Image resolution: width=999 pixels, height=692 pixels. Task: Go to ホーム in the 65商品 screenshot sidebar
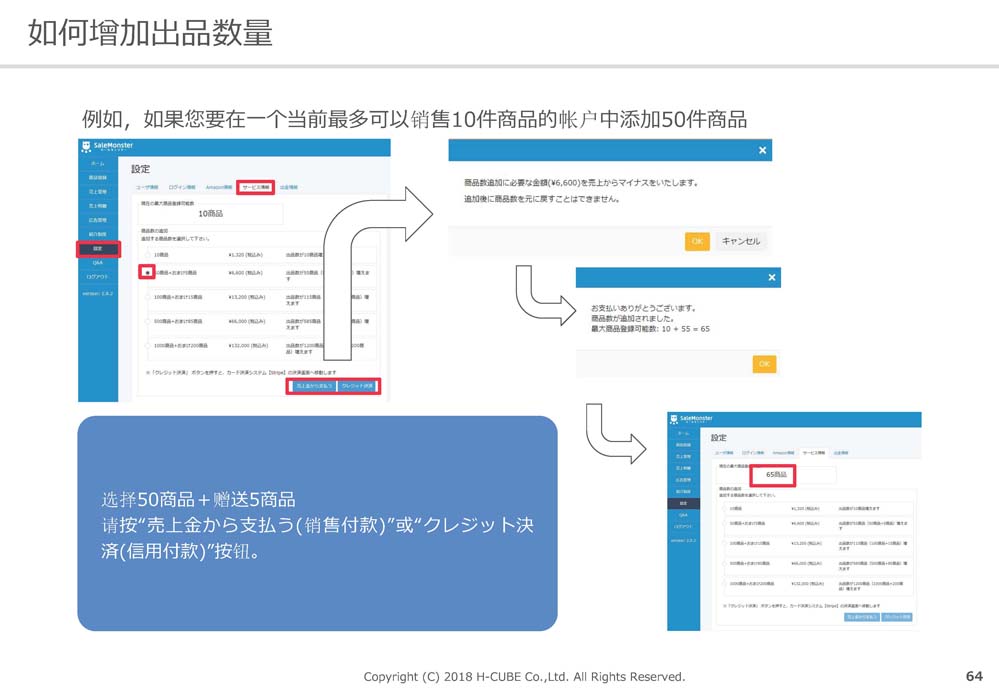click(x=683, y=433)
